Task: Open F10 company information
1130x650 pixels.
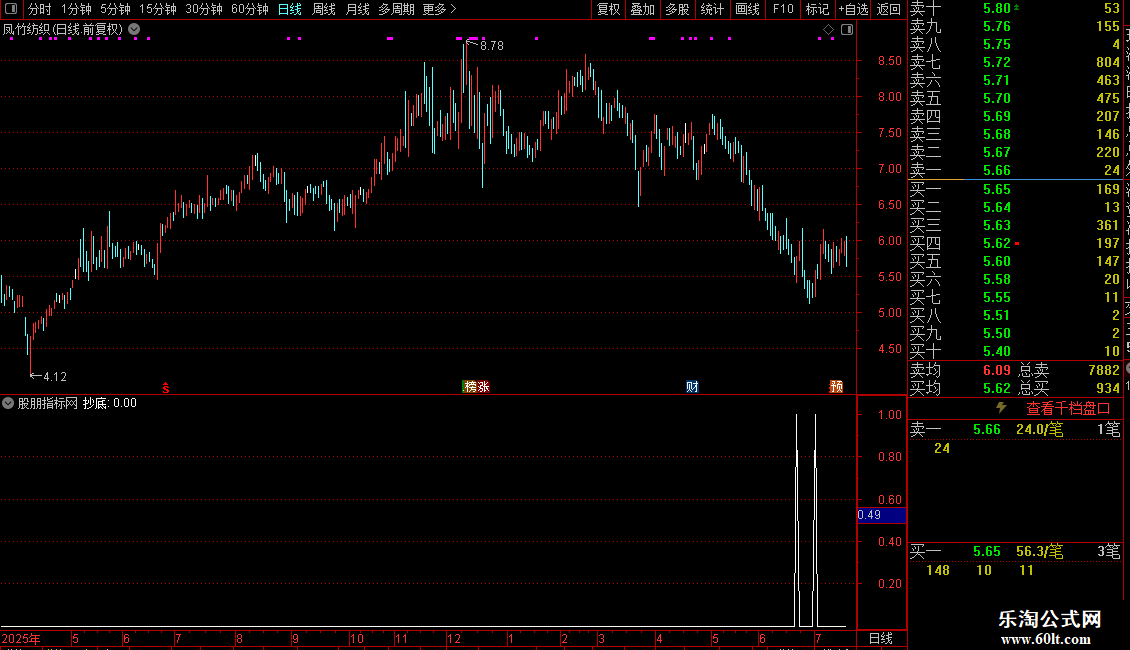Action: (x=783, y=9)
